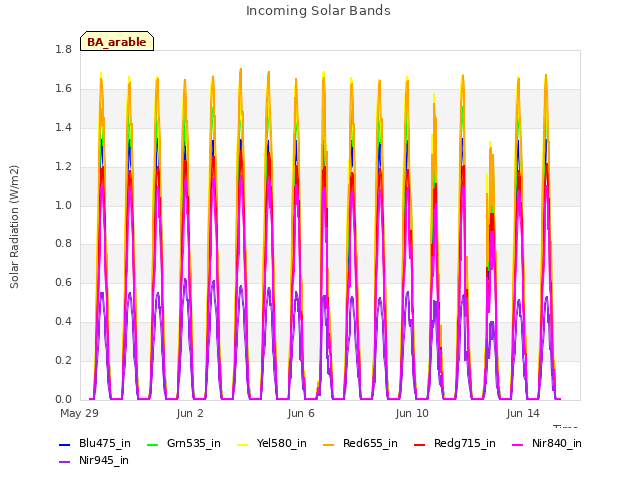
Task: Click the 1.0 y-axis tick label
Action: click(63, 205)
